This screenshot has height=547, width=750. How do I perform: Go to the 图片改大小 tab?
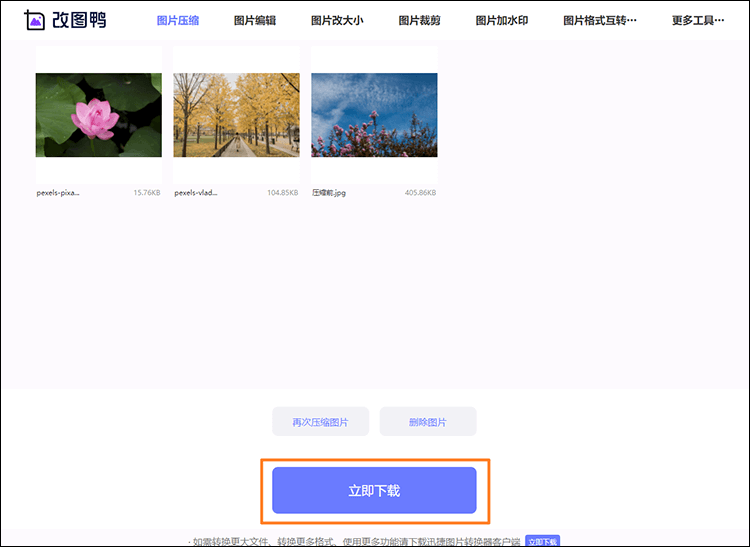(x=336, y=20)
